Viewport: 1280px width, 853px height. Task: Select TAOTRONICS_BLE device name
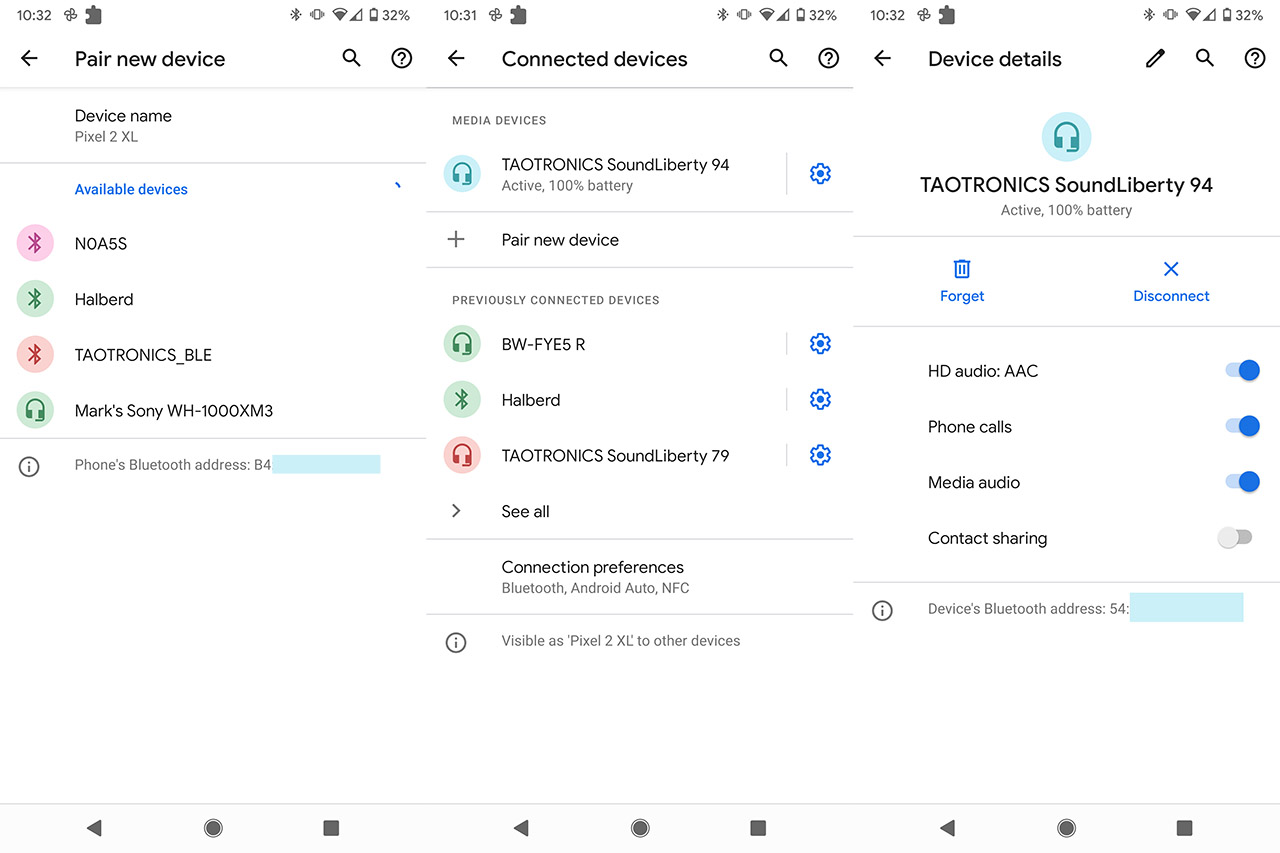pos(143,355)
